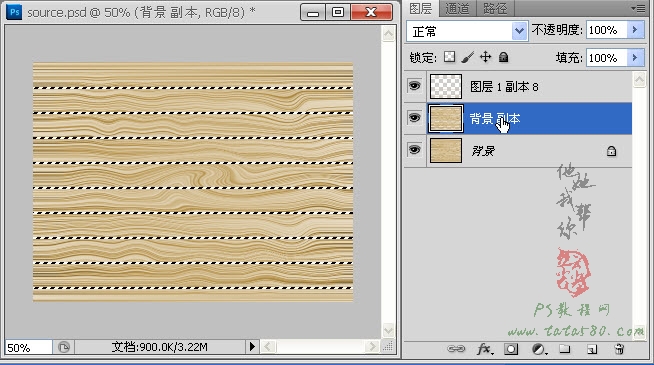Screen dimensions: 654x365
Task: Create a new layer group folder
Action: coord(565,349)
